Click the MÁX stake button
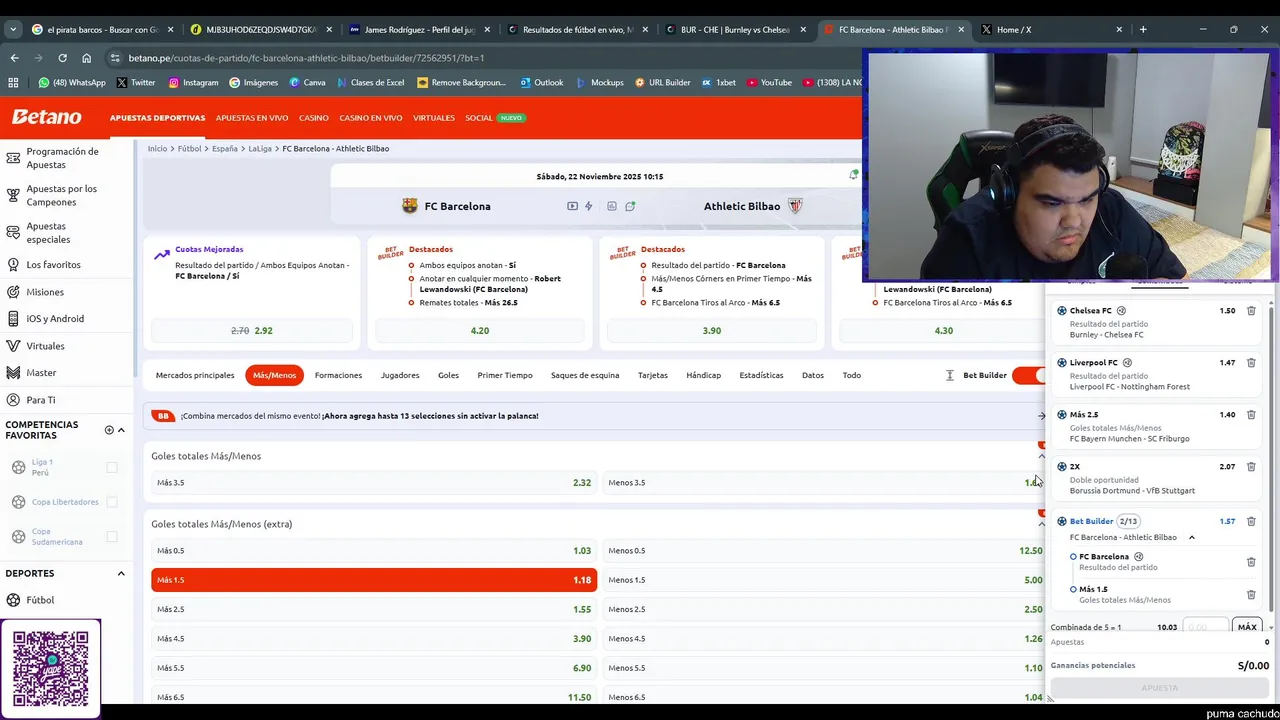This screenshot has width=1280, height=720. (1247, 627)
